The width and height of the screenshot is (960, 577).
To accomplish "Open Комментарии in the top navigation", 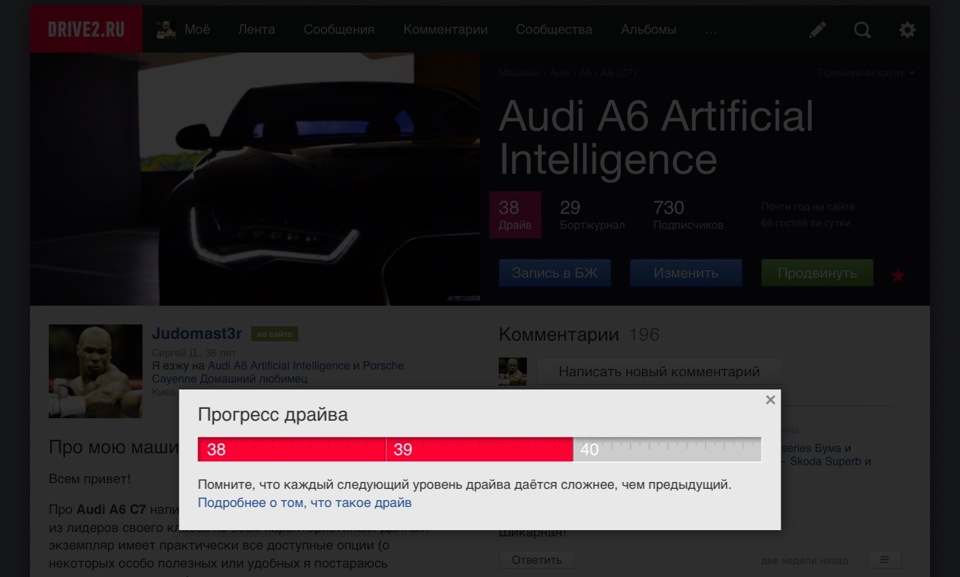I will (445, 29).
